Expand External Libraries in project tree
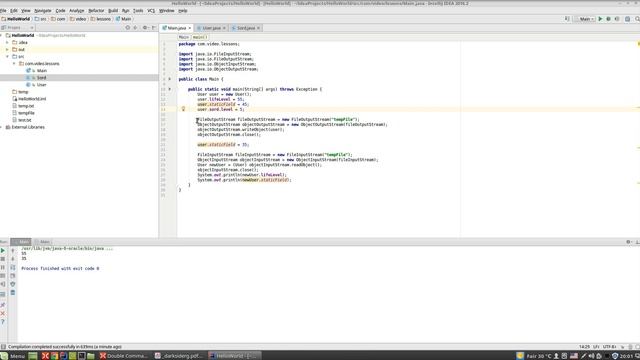 coord(2,127)
